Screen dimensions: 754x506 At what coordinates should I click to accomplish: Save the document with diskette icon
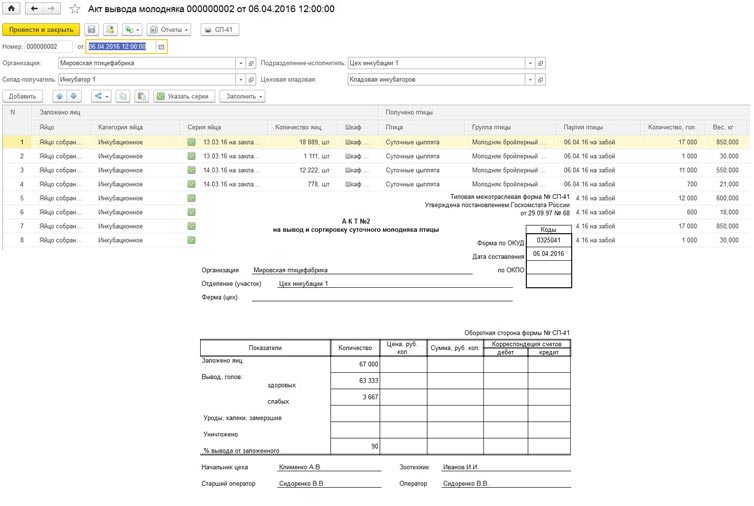(91, 30)
